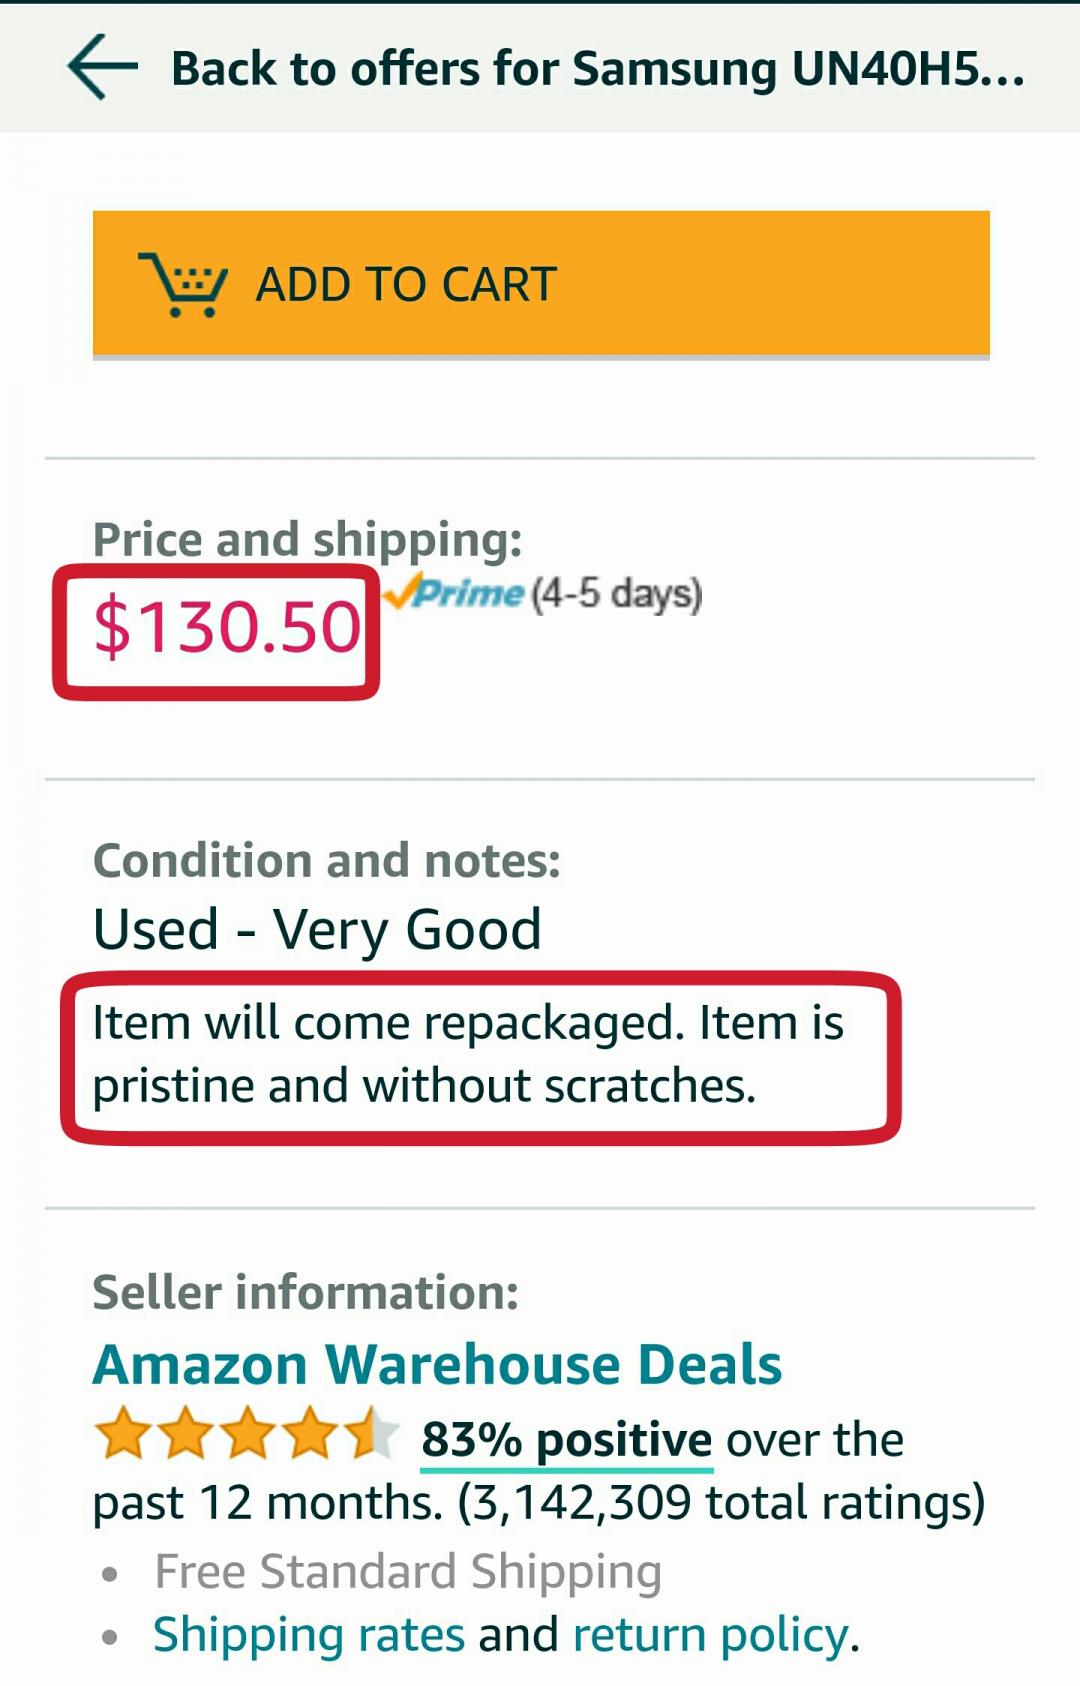The height and width of the screenshot is (1686, 1080).
Task: Open the Shipping rates link
Action: [308, 1635]
